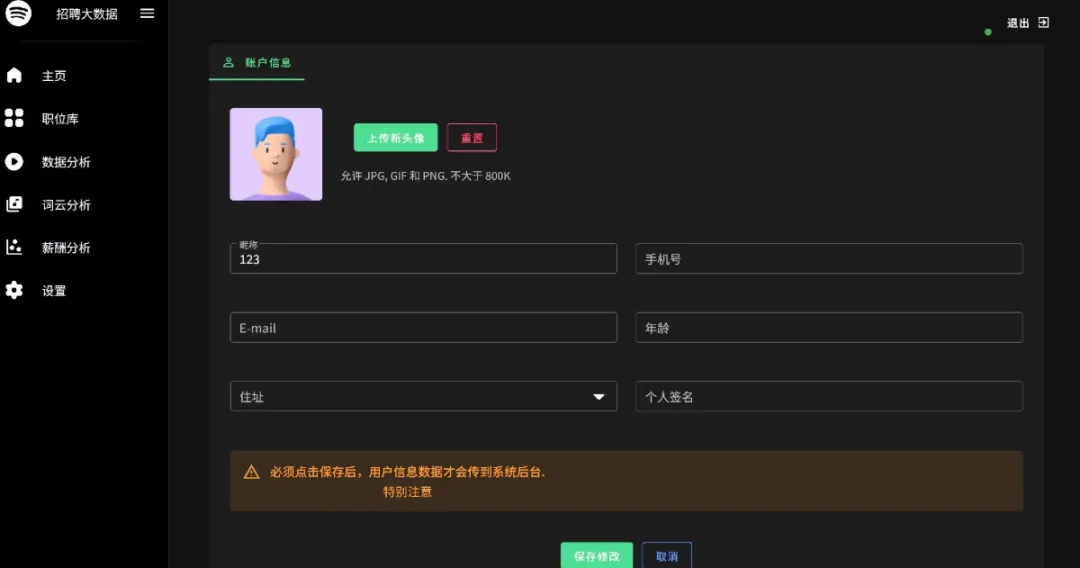Click the 退出 logout arrow icon
This screenshot has width=1080, height=568.
[1043, 23]
